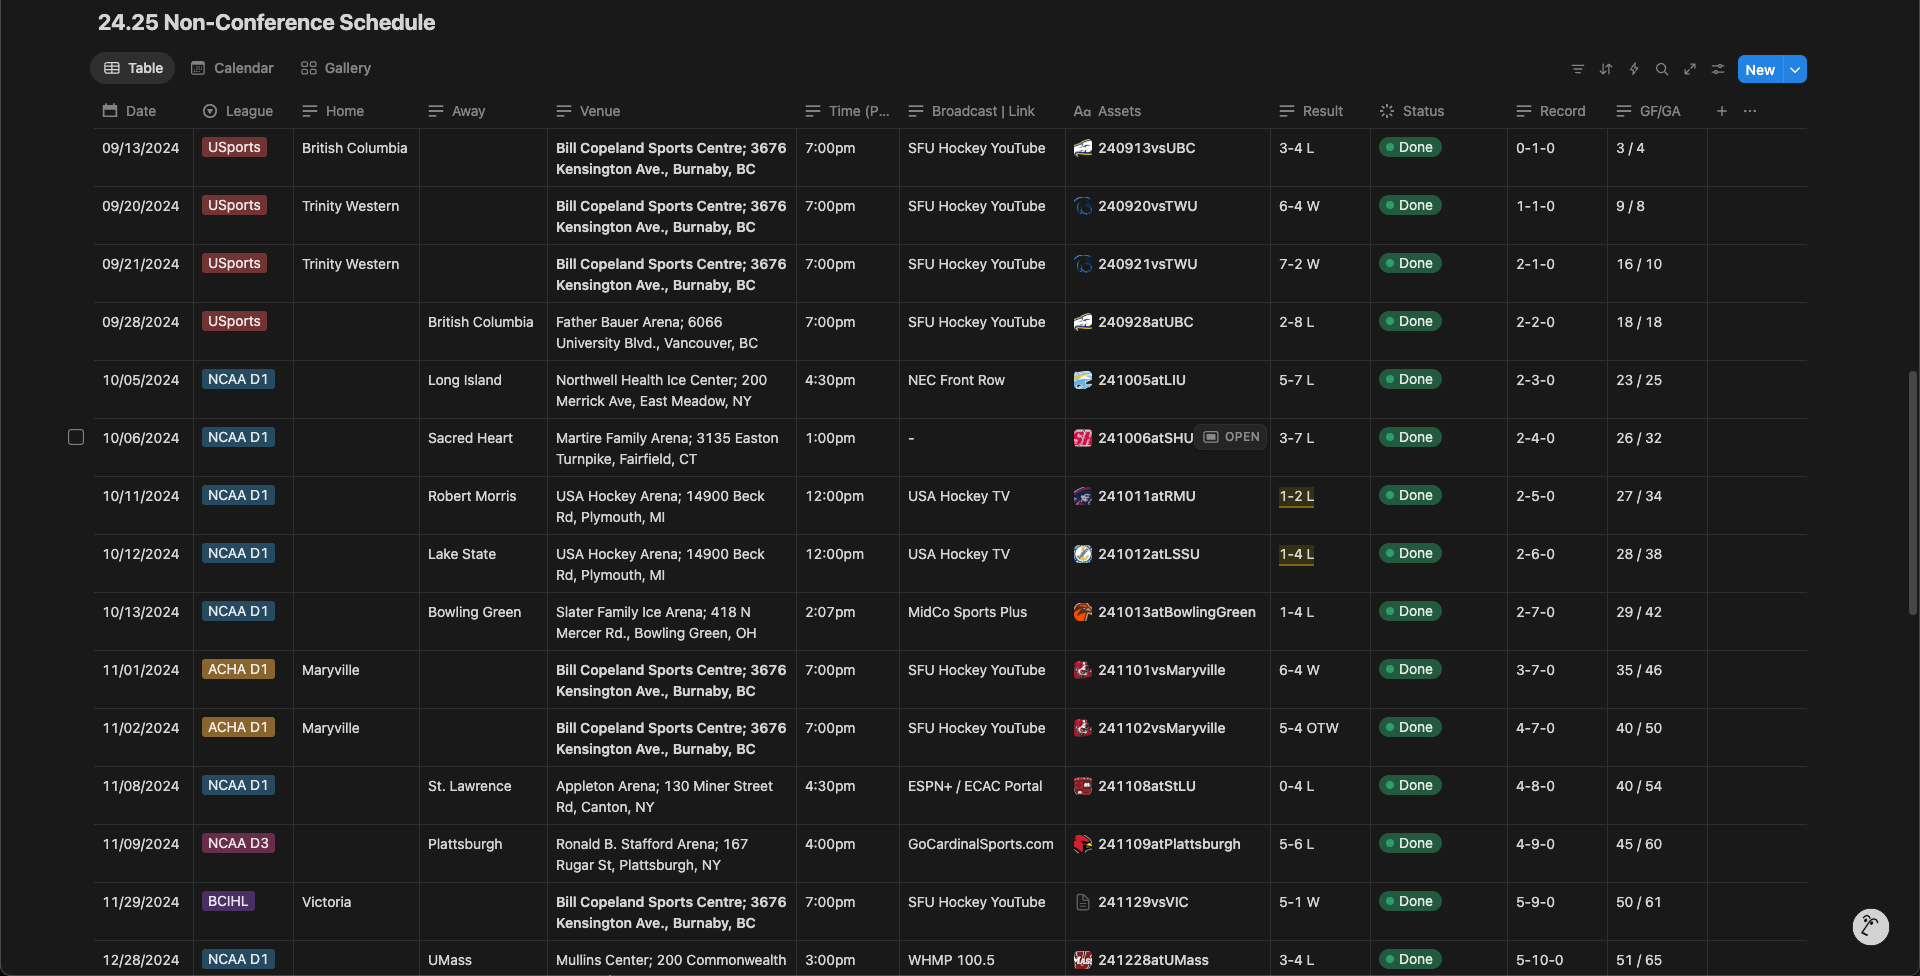The width and height of the screenshot is (1920, 976).
Task: Open the 241109atPlattsburgh page icon
Action: point(1082,844)
